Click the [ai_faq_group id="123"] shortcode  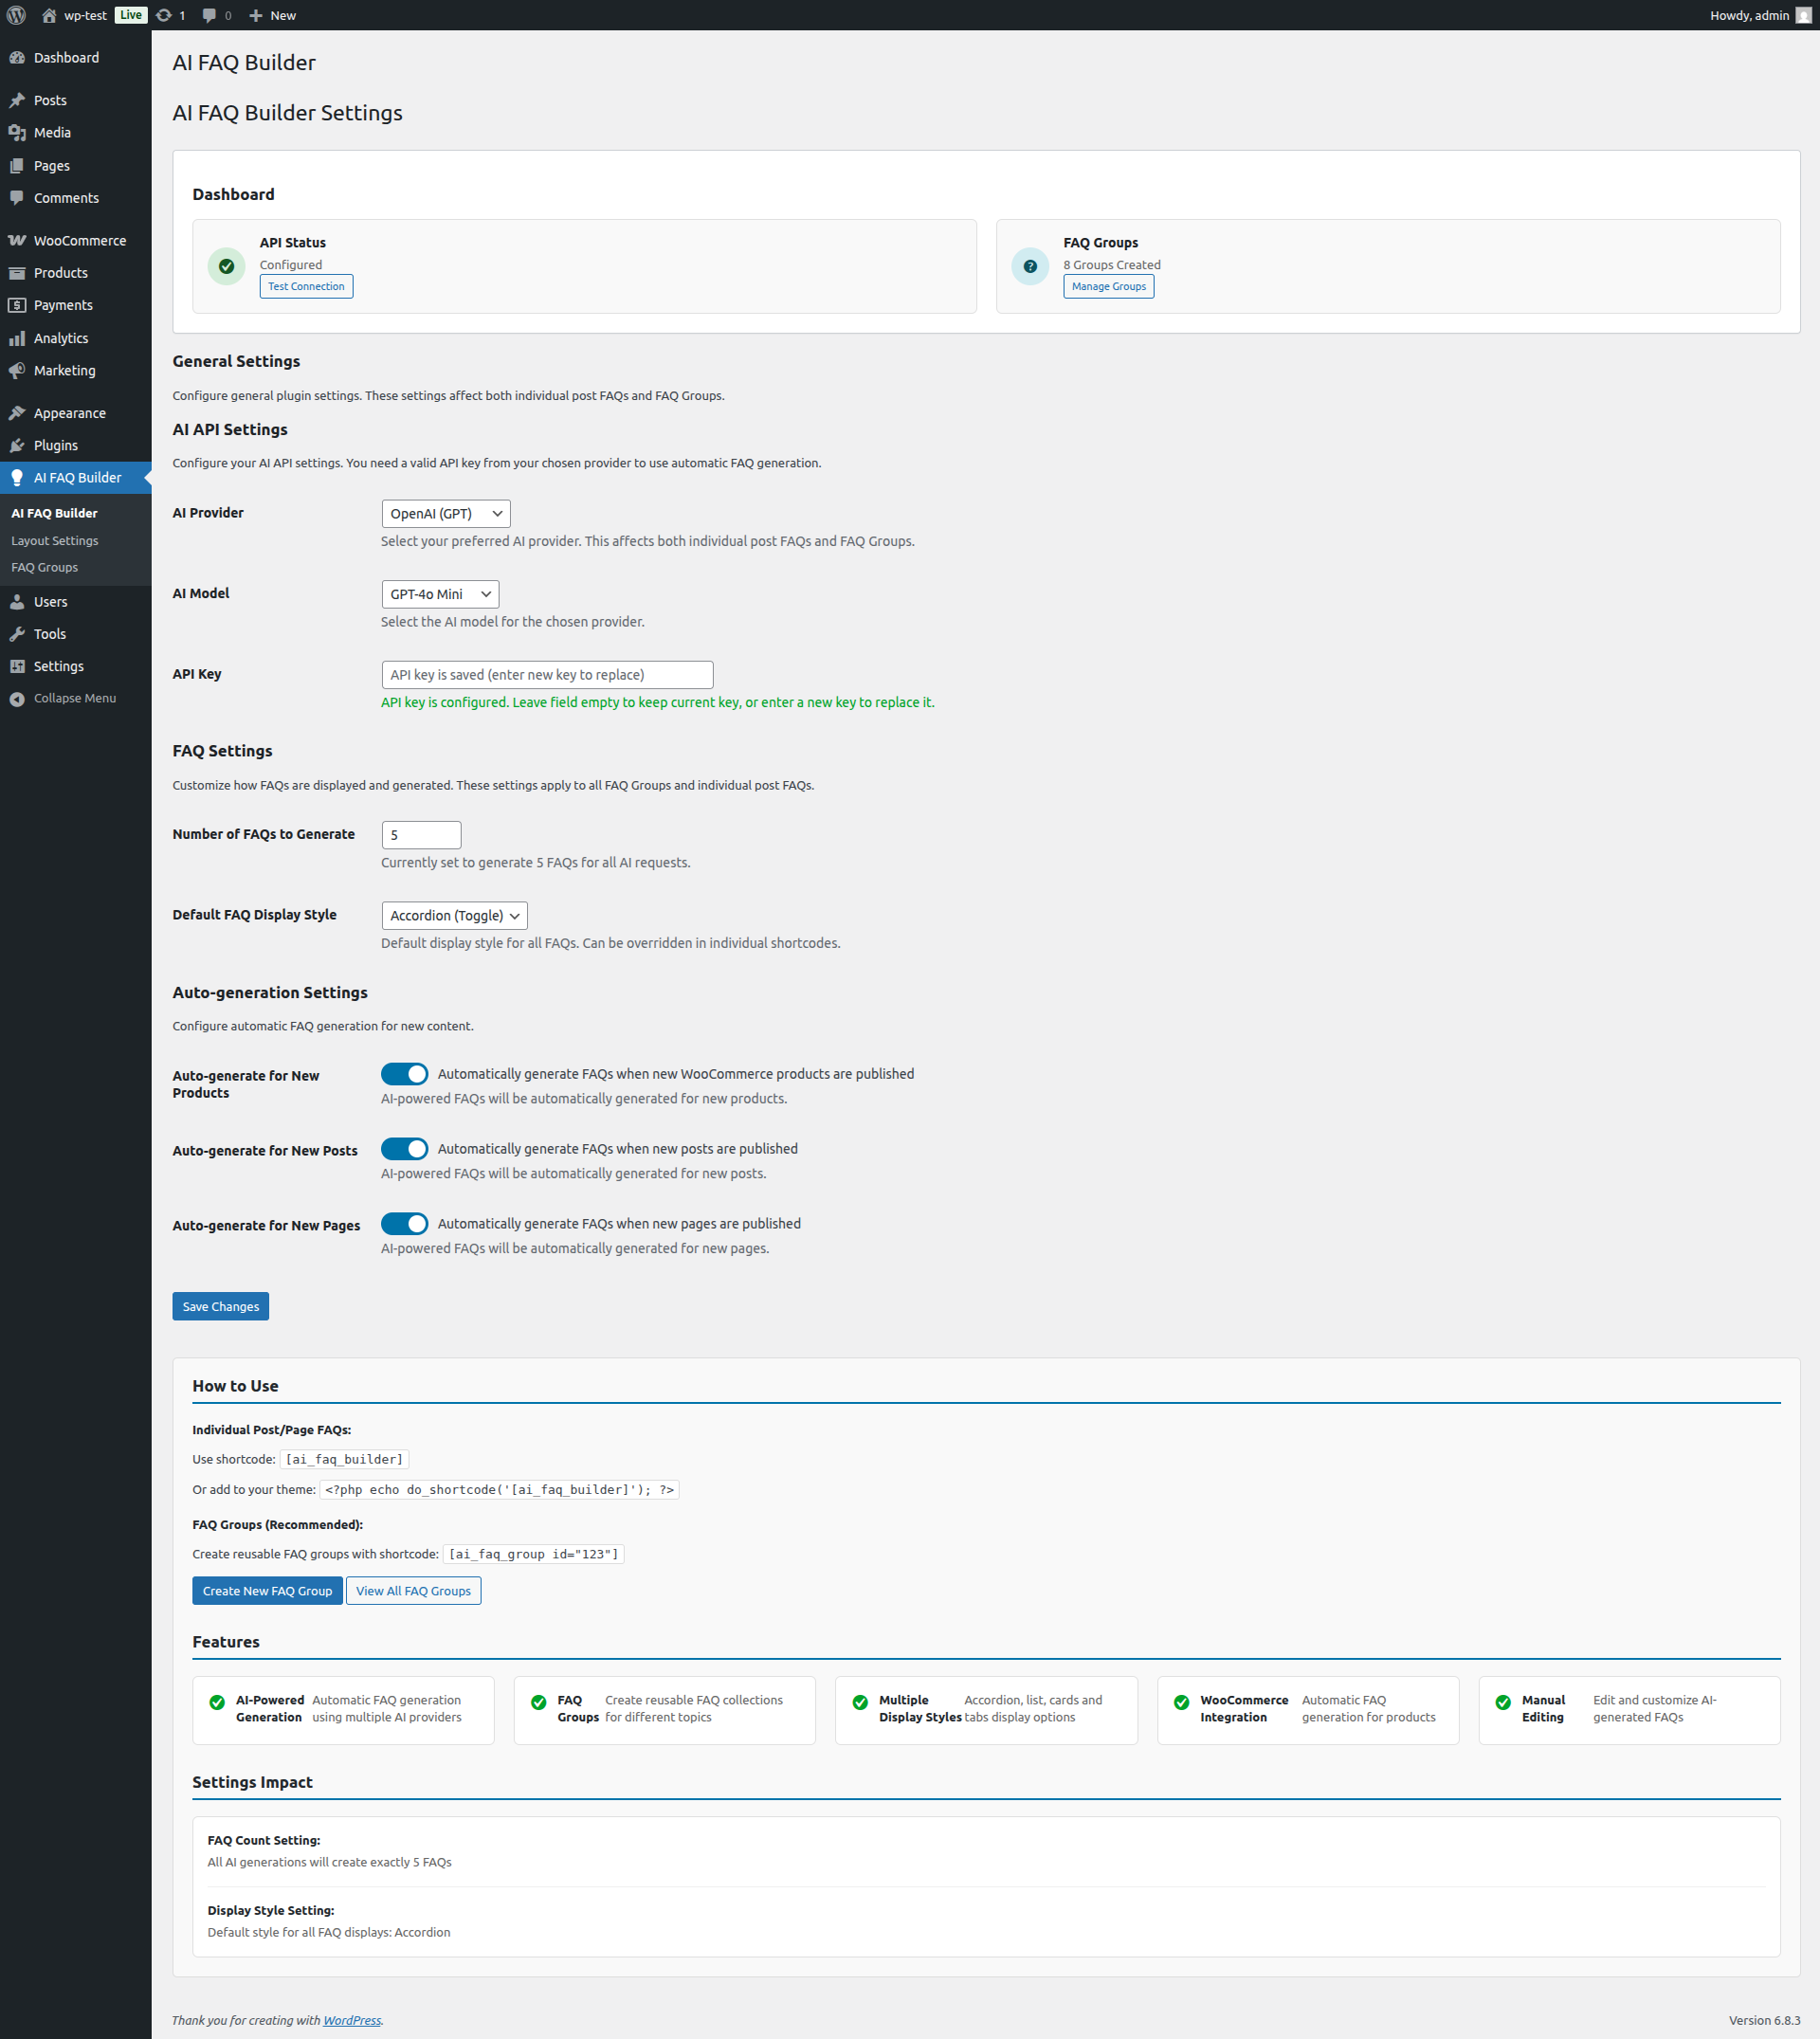click(533, 1555)
